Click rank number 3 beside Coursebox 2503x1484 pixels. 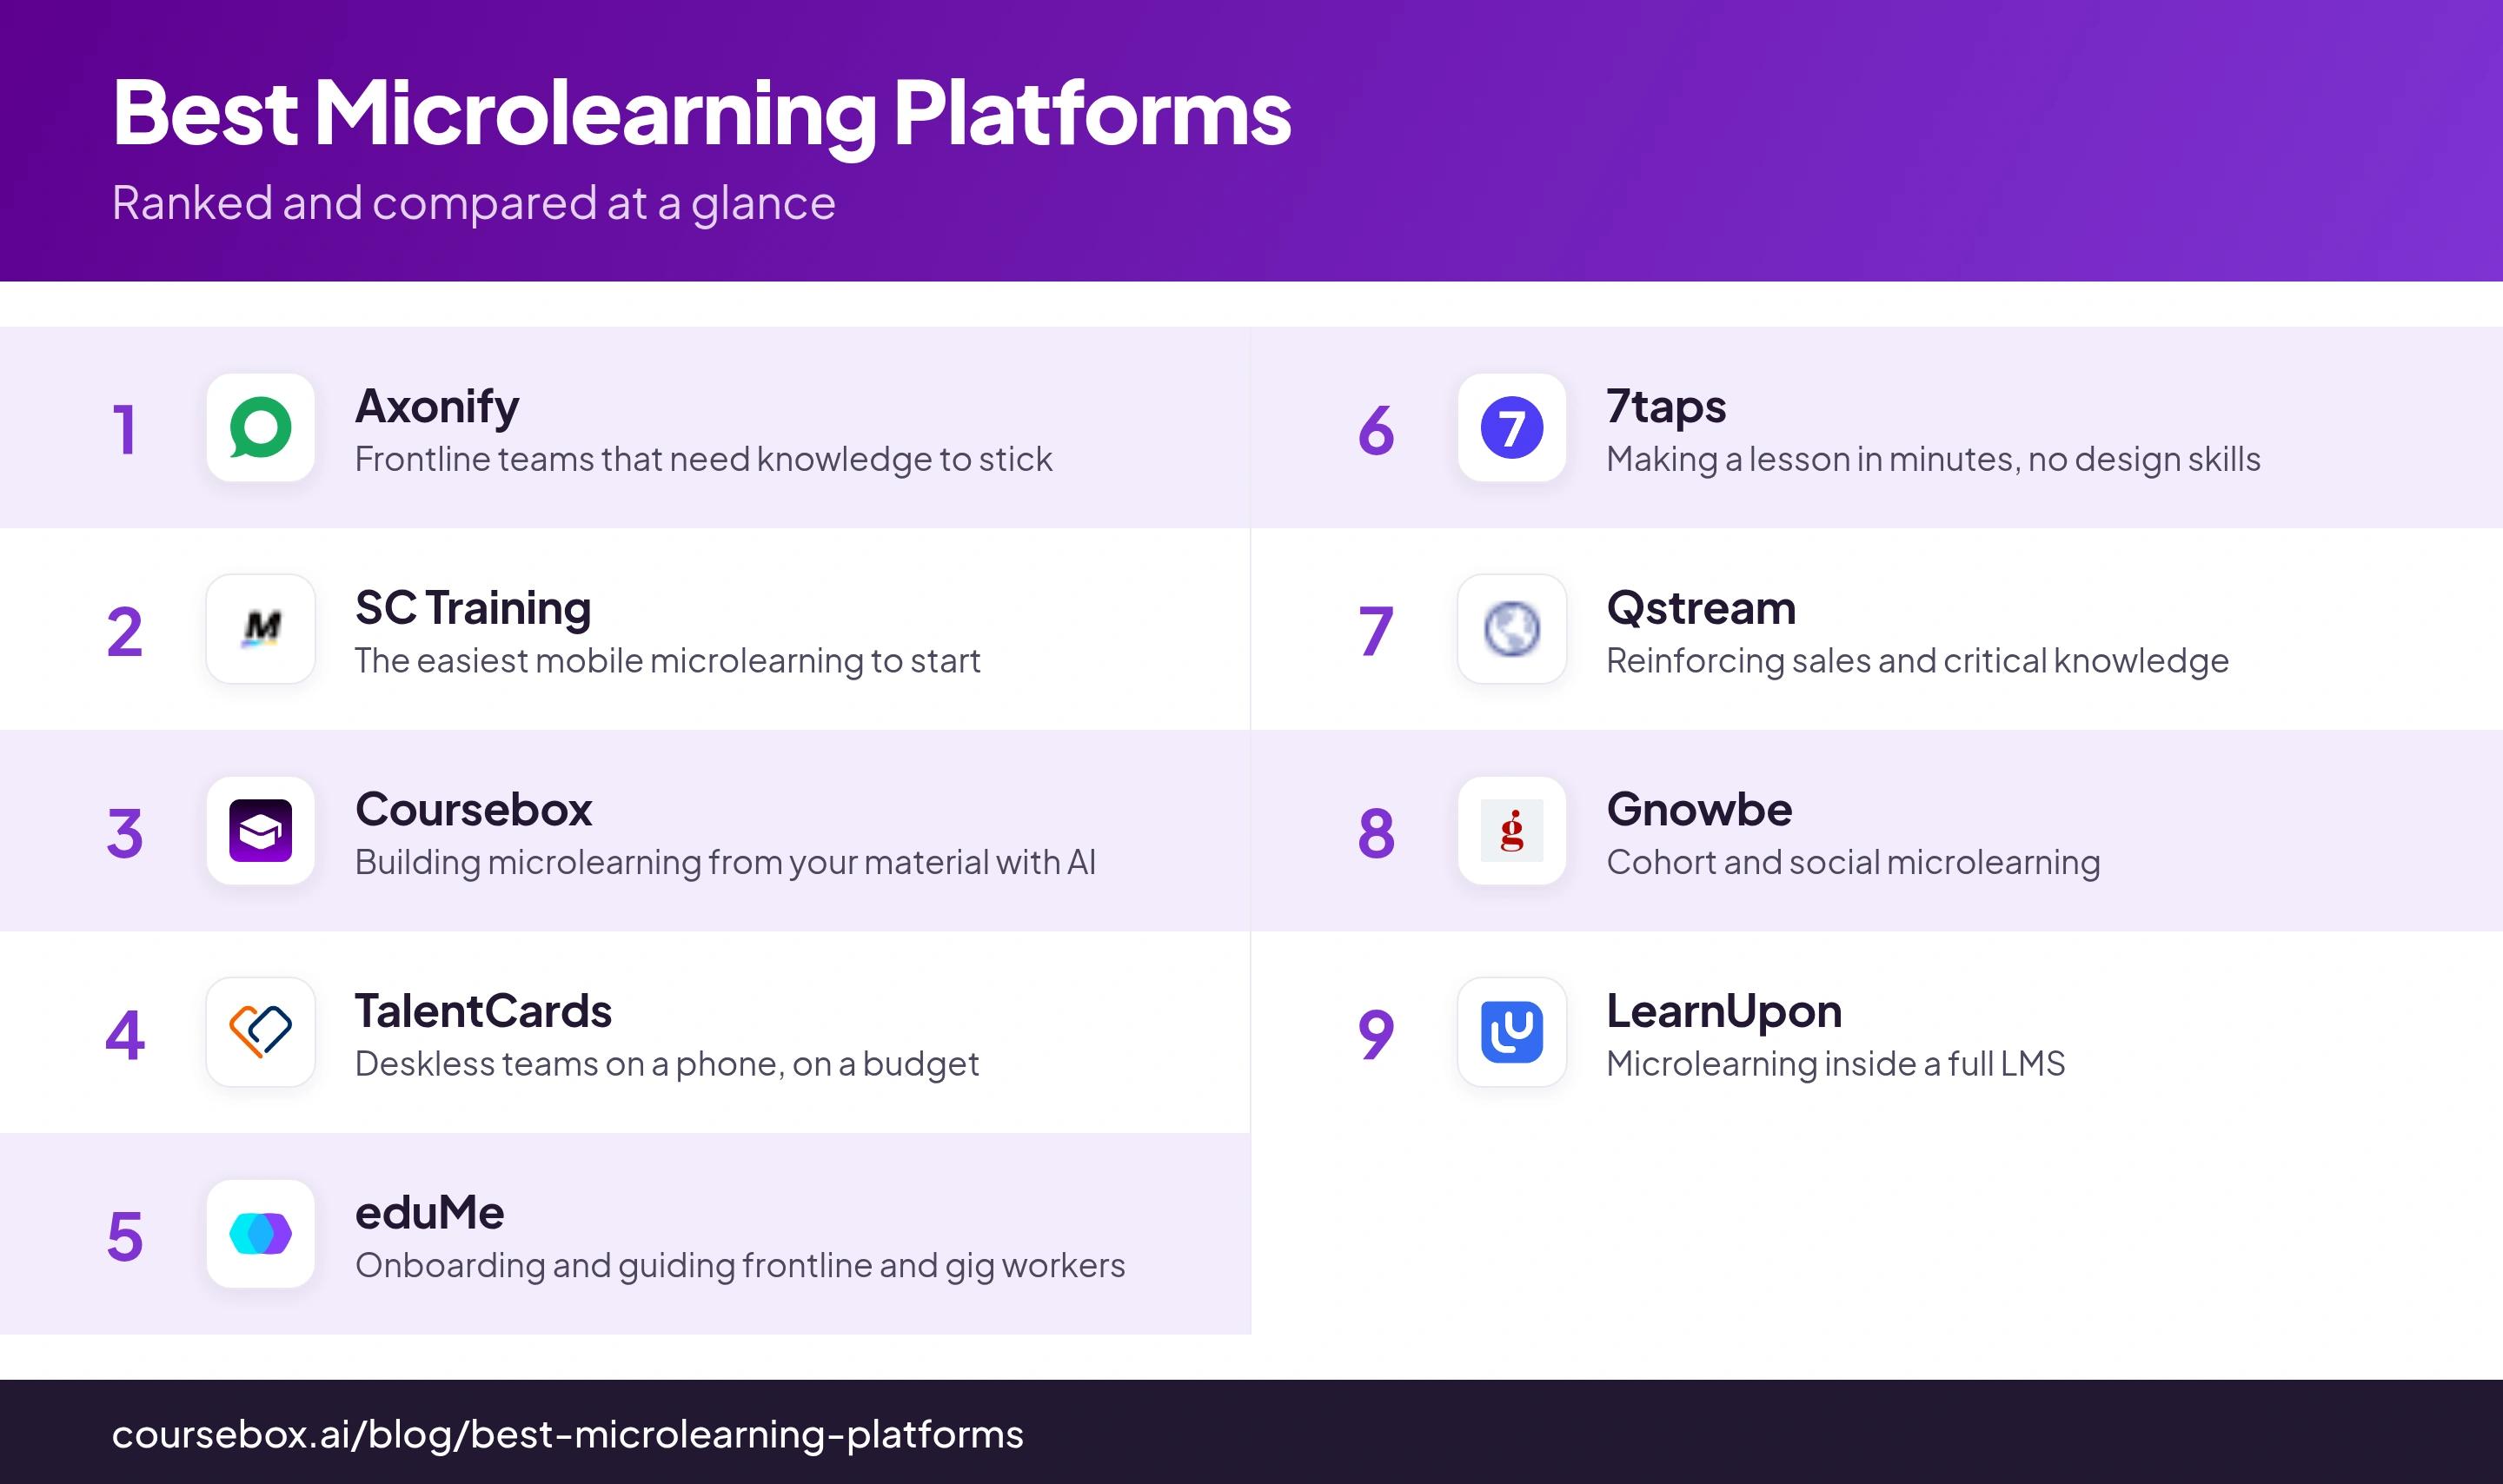[x=124, y=833]
